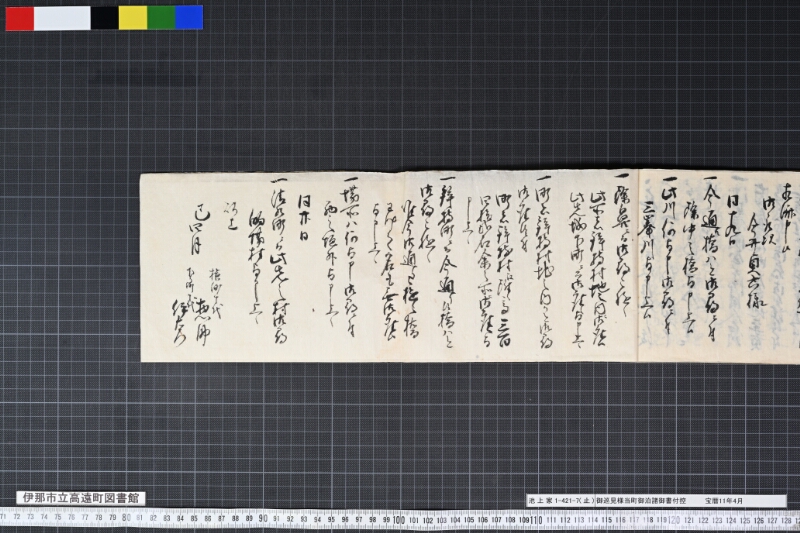Click the red color patch

[x=20, y=18]
